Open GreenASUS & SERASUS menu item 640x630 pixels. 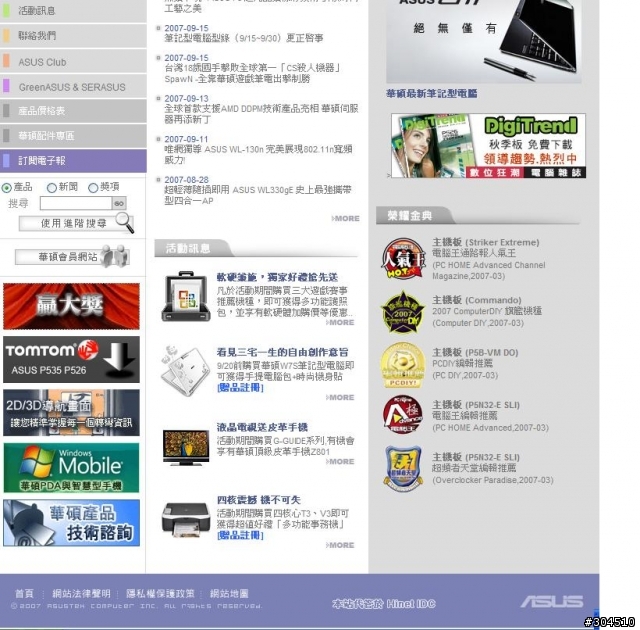pyautogui.click(x=73, y=87)
